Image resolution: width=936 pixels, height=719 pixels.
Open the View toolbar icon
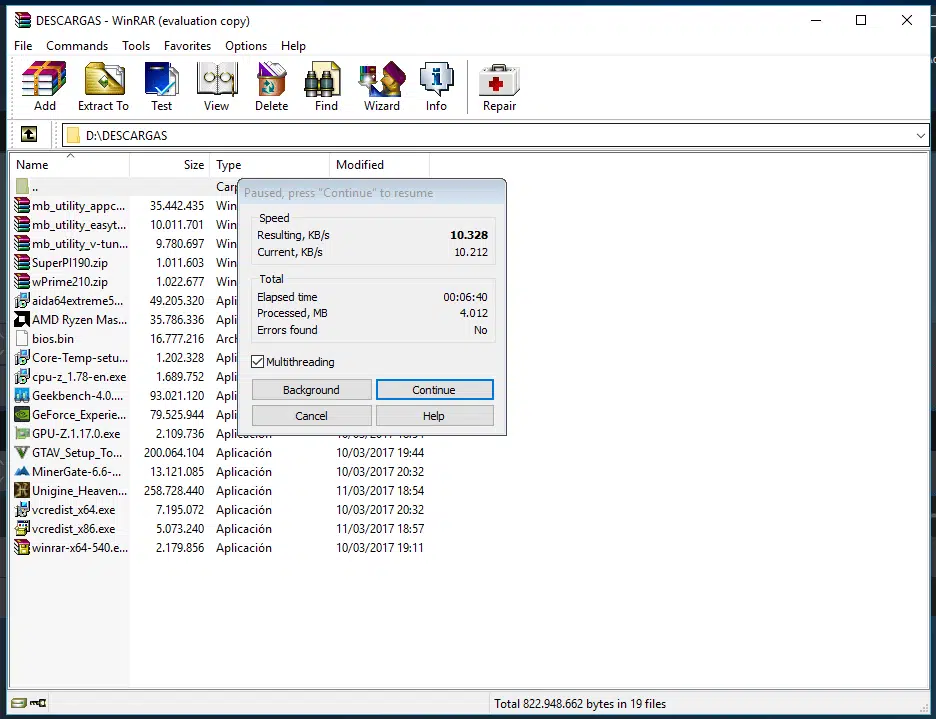click(x=217, y=79)
